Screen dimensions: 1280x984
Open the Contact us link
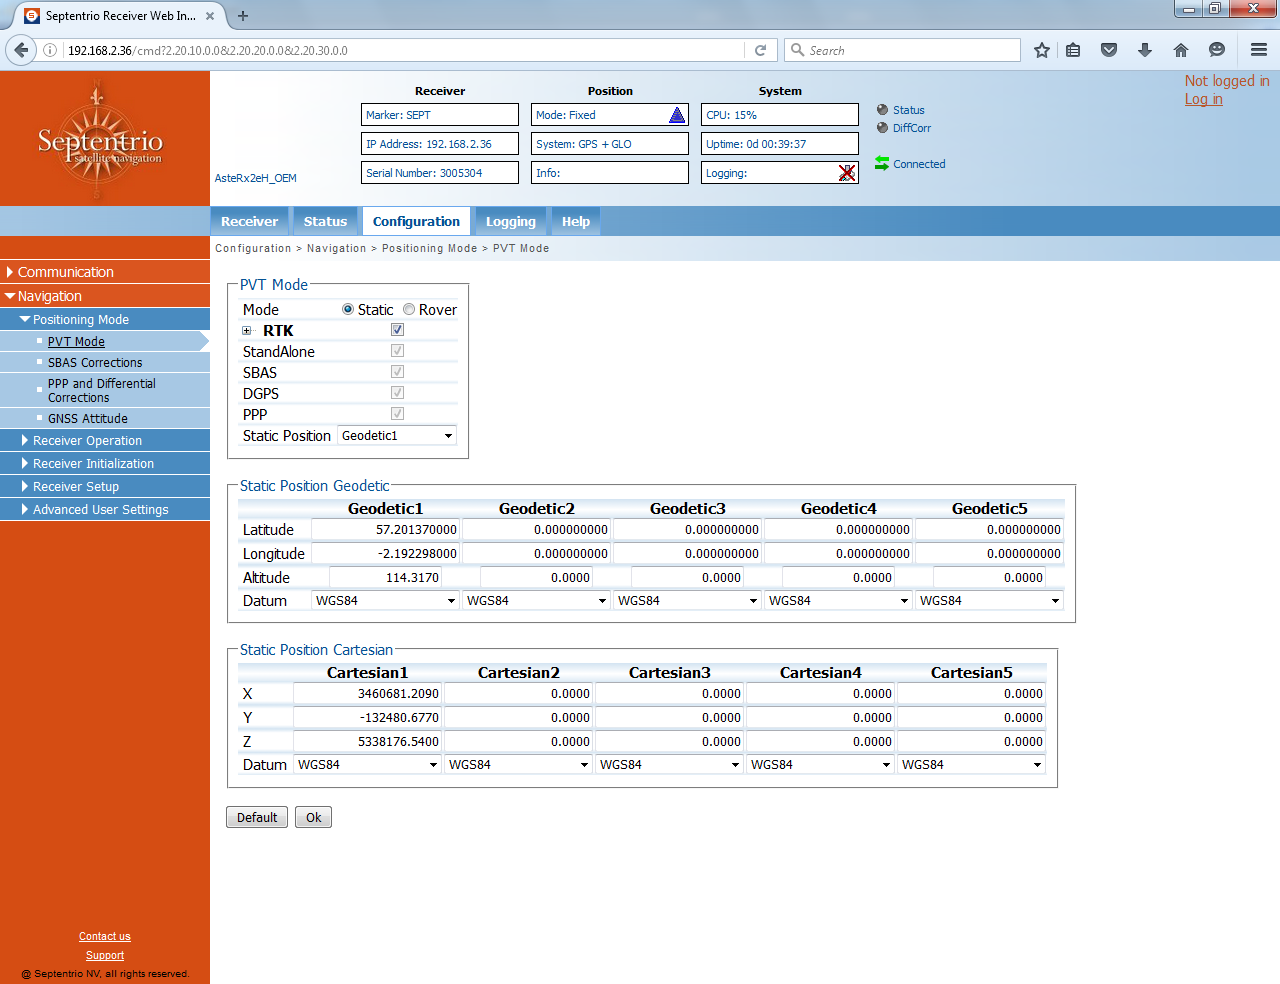pos(105,937)
